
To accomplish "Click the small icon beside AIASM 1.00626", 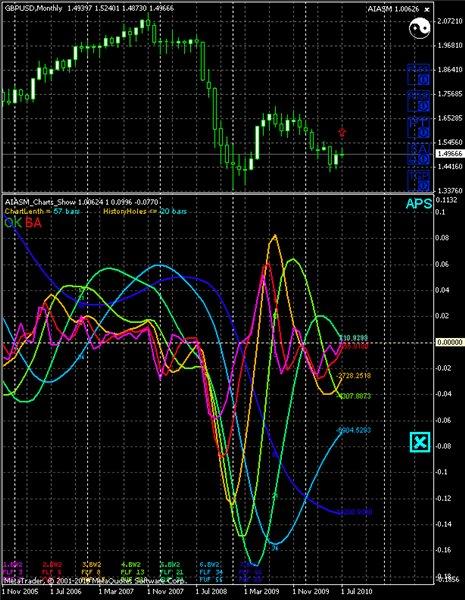I will click(427, 9).
